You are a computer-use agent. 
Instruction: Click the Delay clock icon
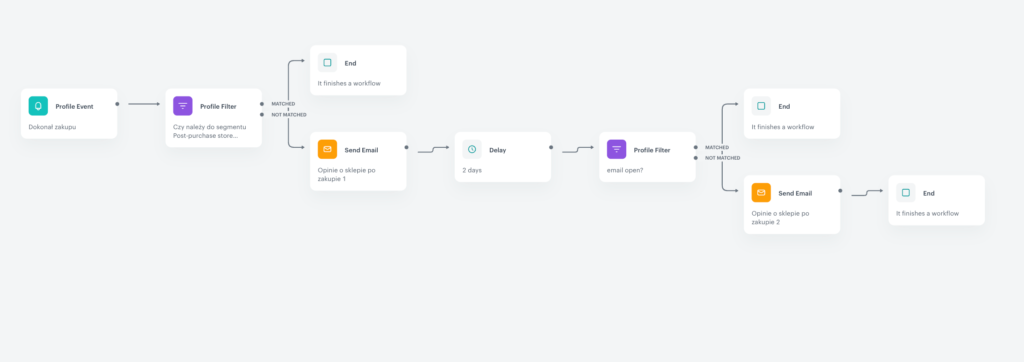(x=472, y=150)
